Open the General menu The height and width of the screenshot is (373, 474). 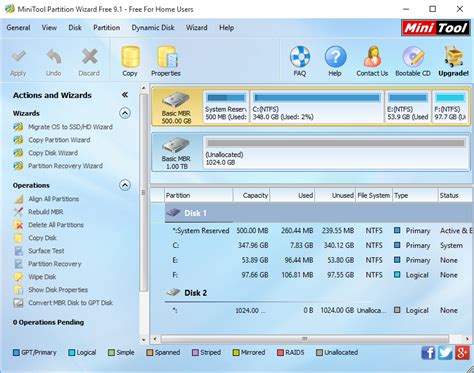(x=18, y=28)
